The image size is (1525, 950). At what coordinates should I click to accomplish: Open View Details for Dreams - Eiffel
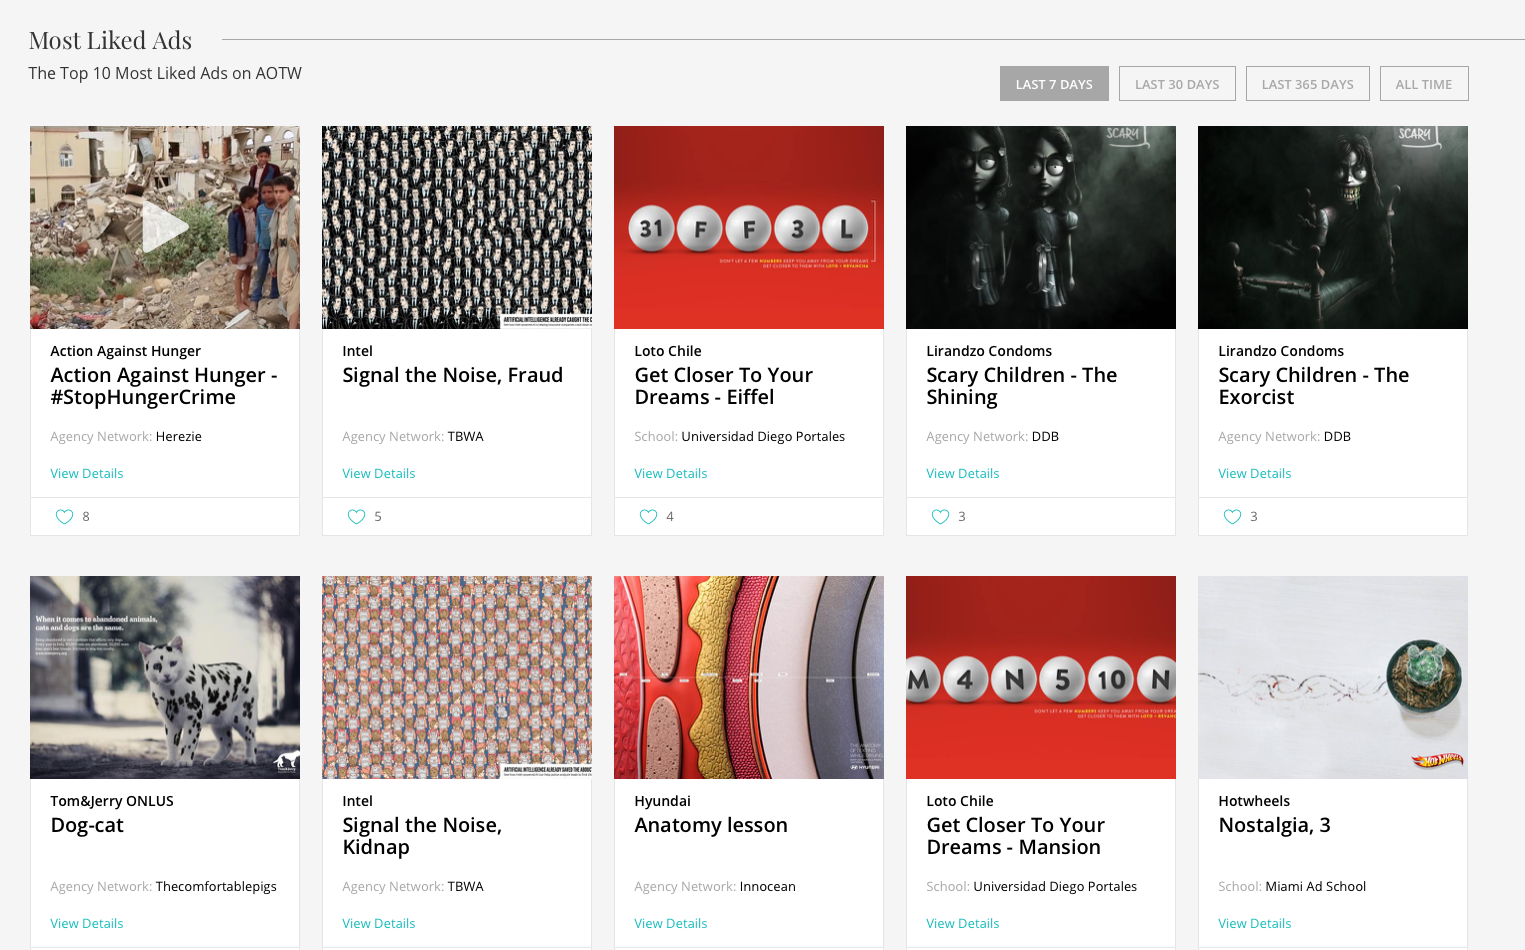click(671, 473)
